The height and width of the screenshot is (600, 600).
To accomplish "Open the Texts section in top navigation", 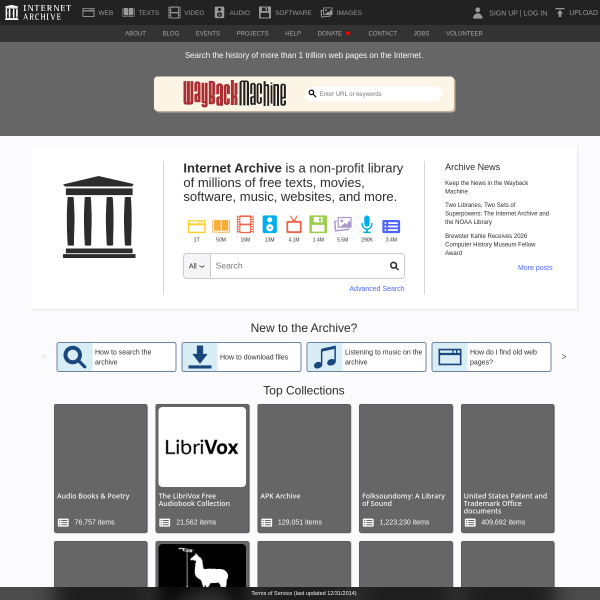I will coord(140,13).
